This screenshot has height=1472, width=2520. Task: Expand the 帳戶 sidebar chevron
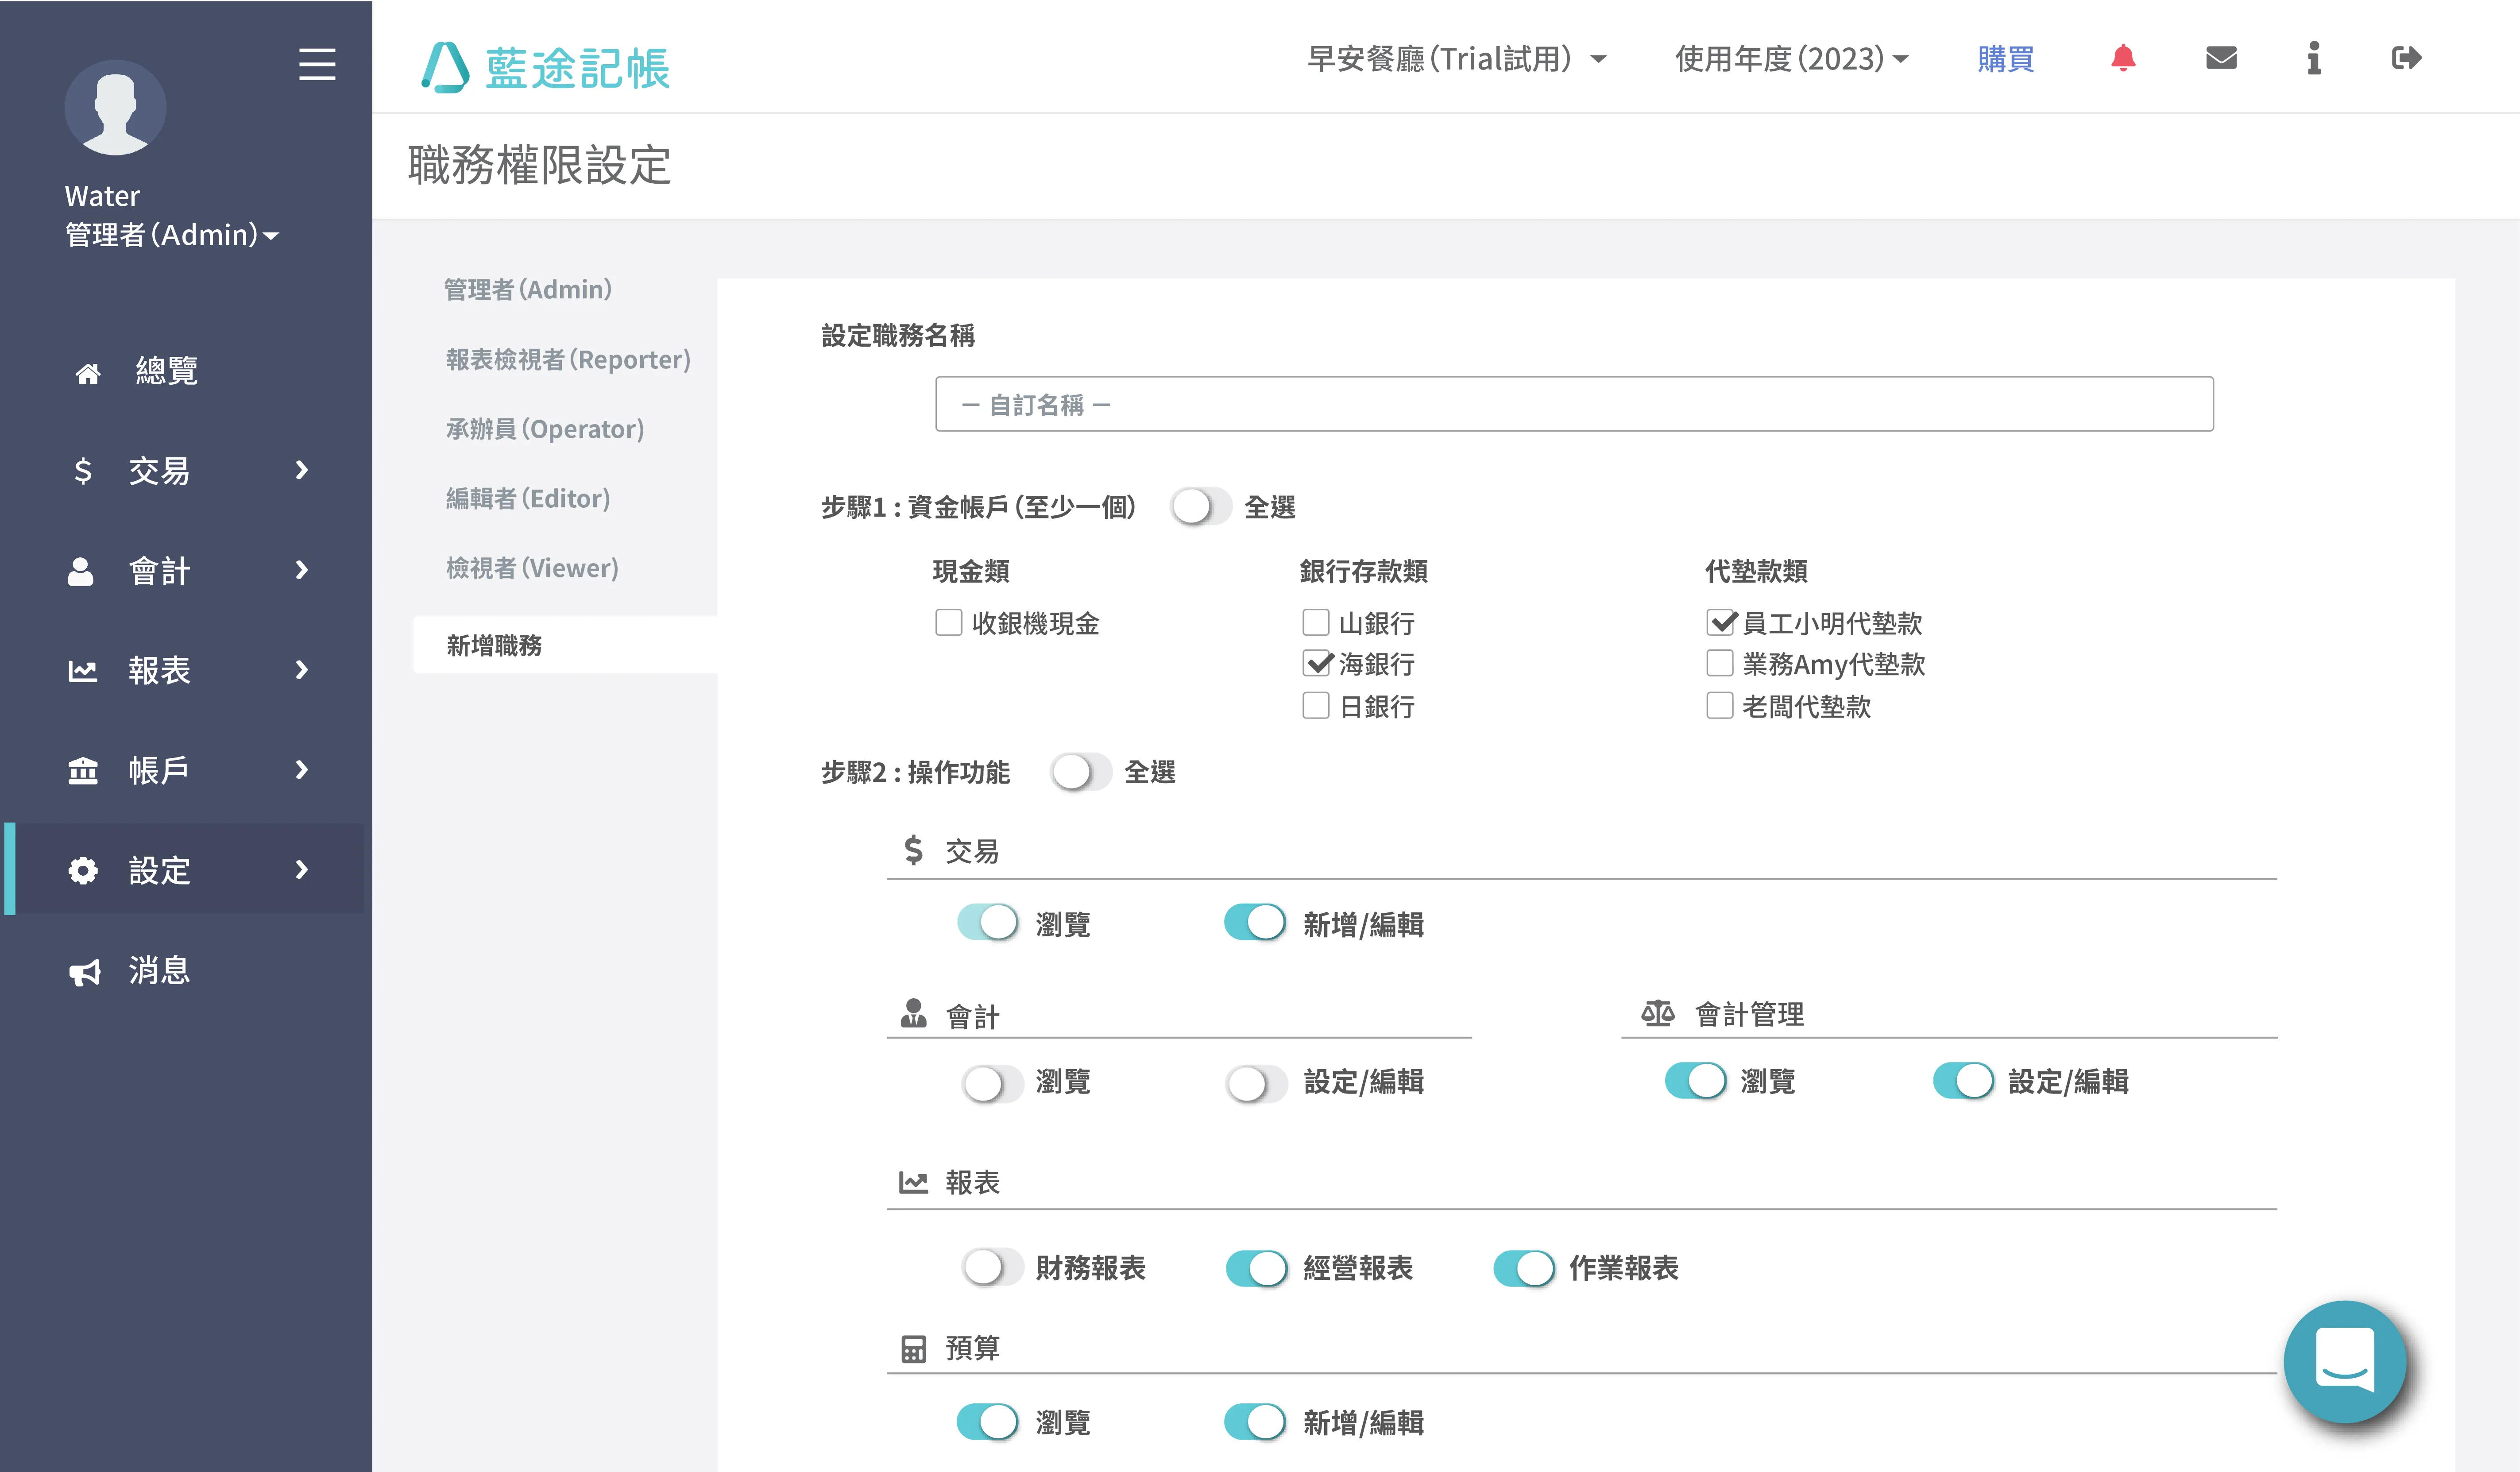point(302,770)
